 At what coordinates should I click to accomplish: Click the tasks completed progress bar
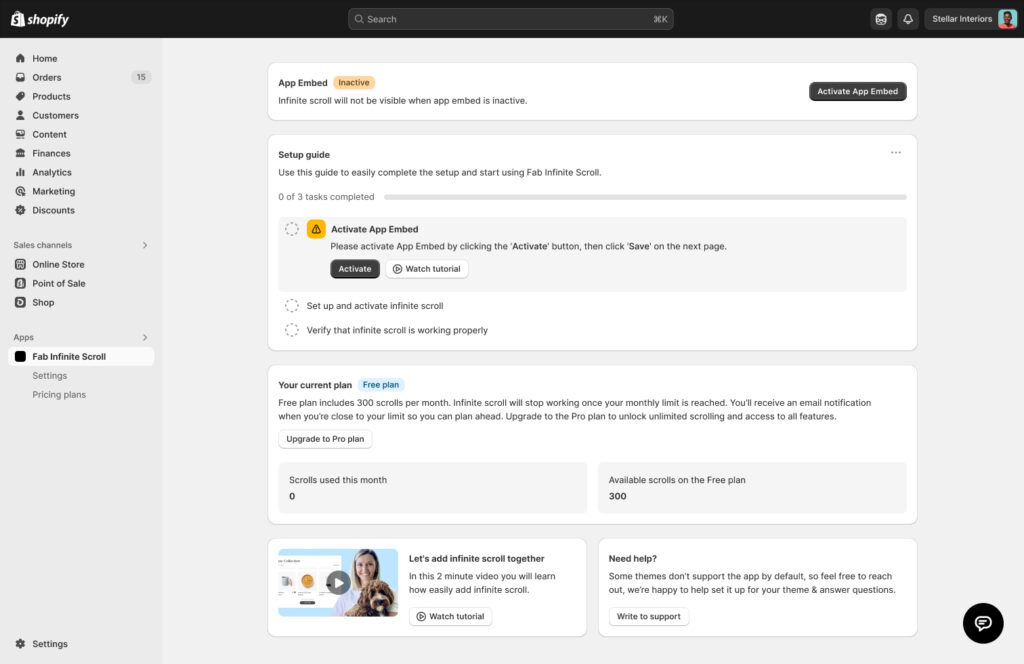point(645,197)
